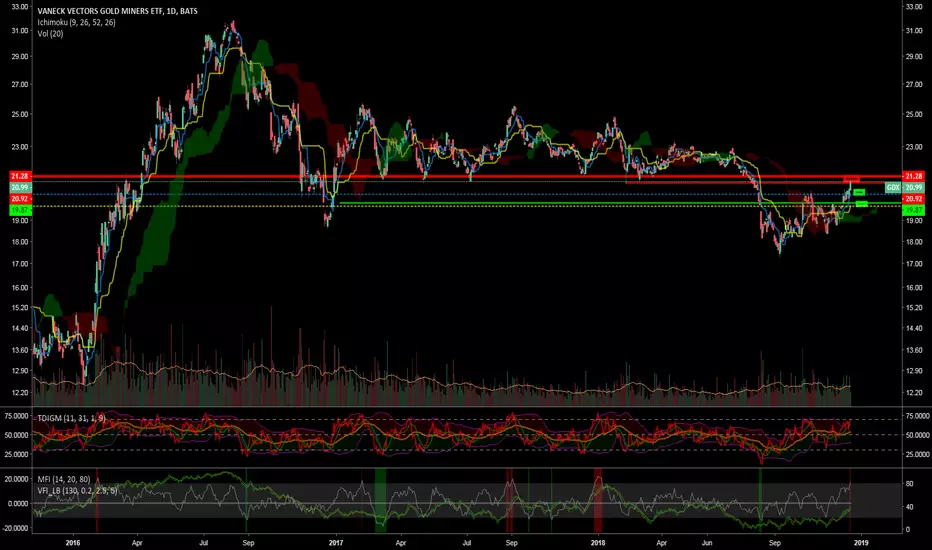Click the upper small green tag near latest candle
This screenshot has width=932, height=550.
coord(859,192)
